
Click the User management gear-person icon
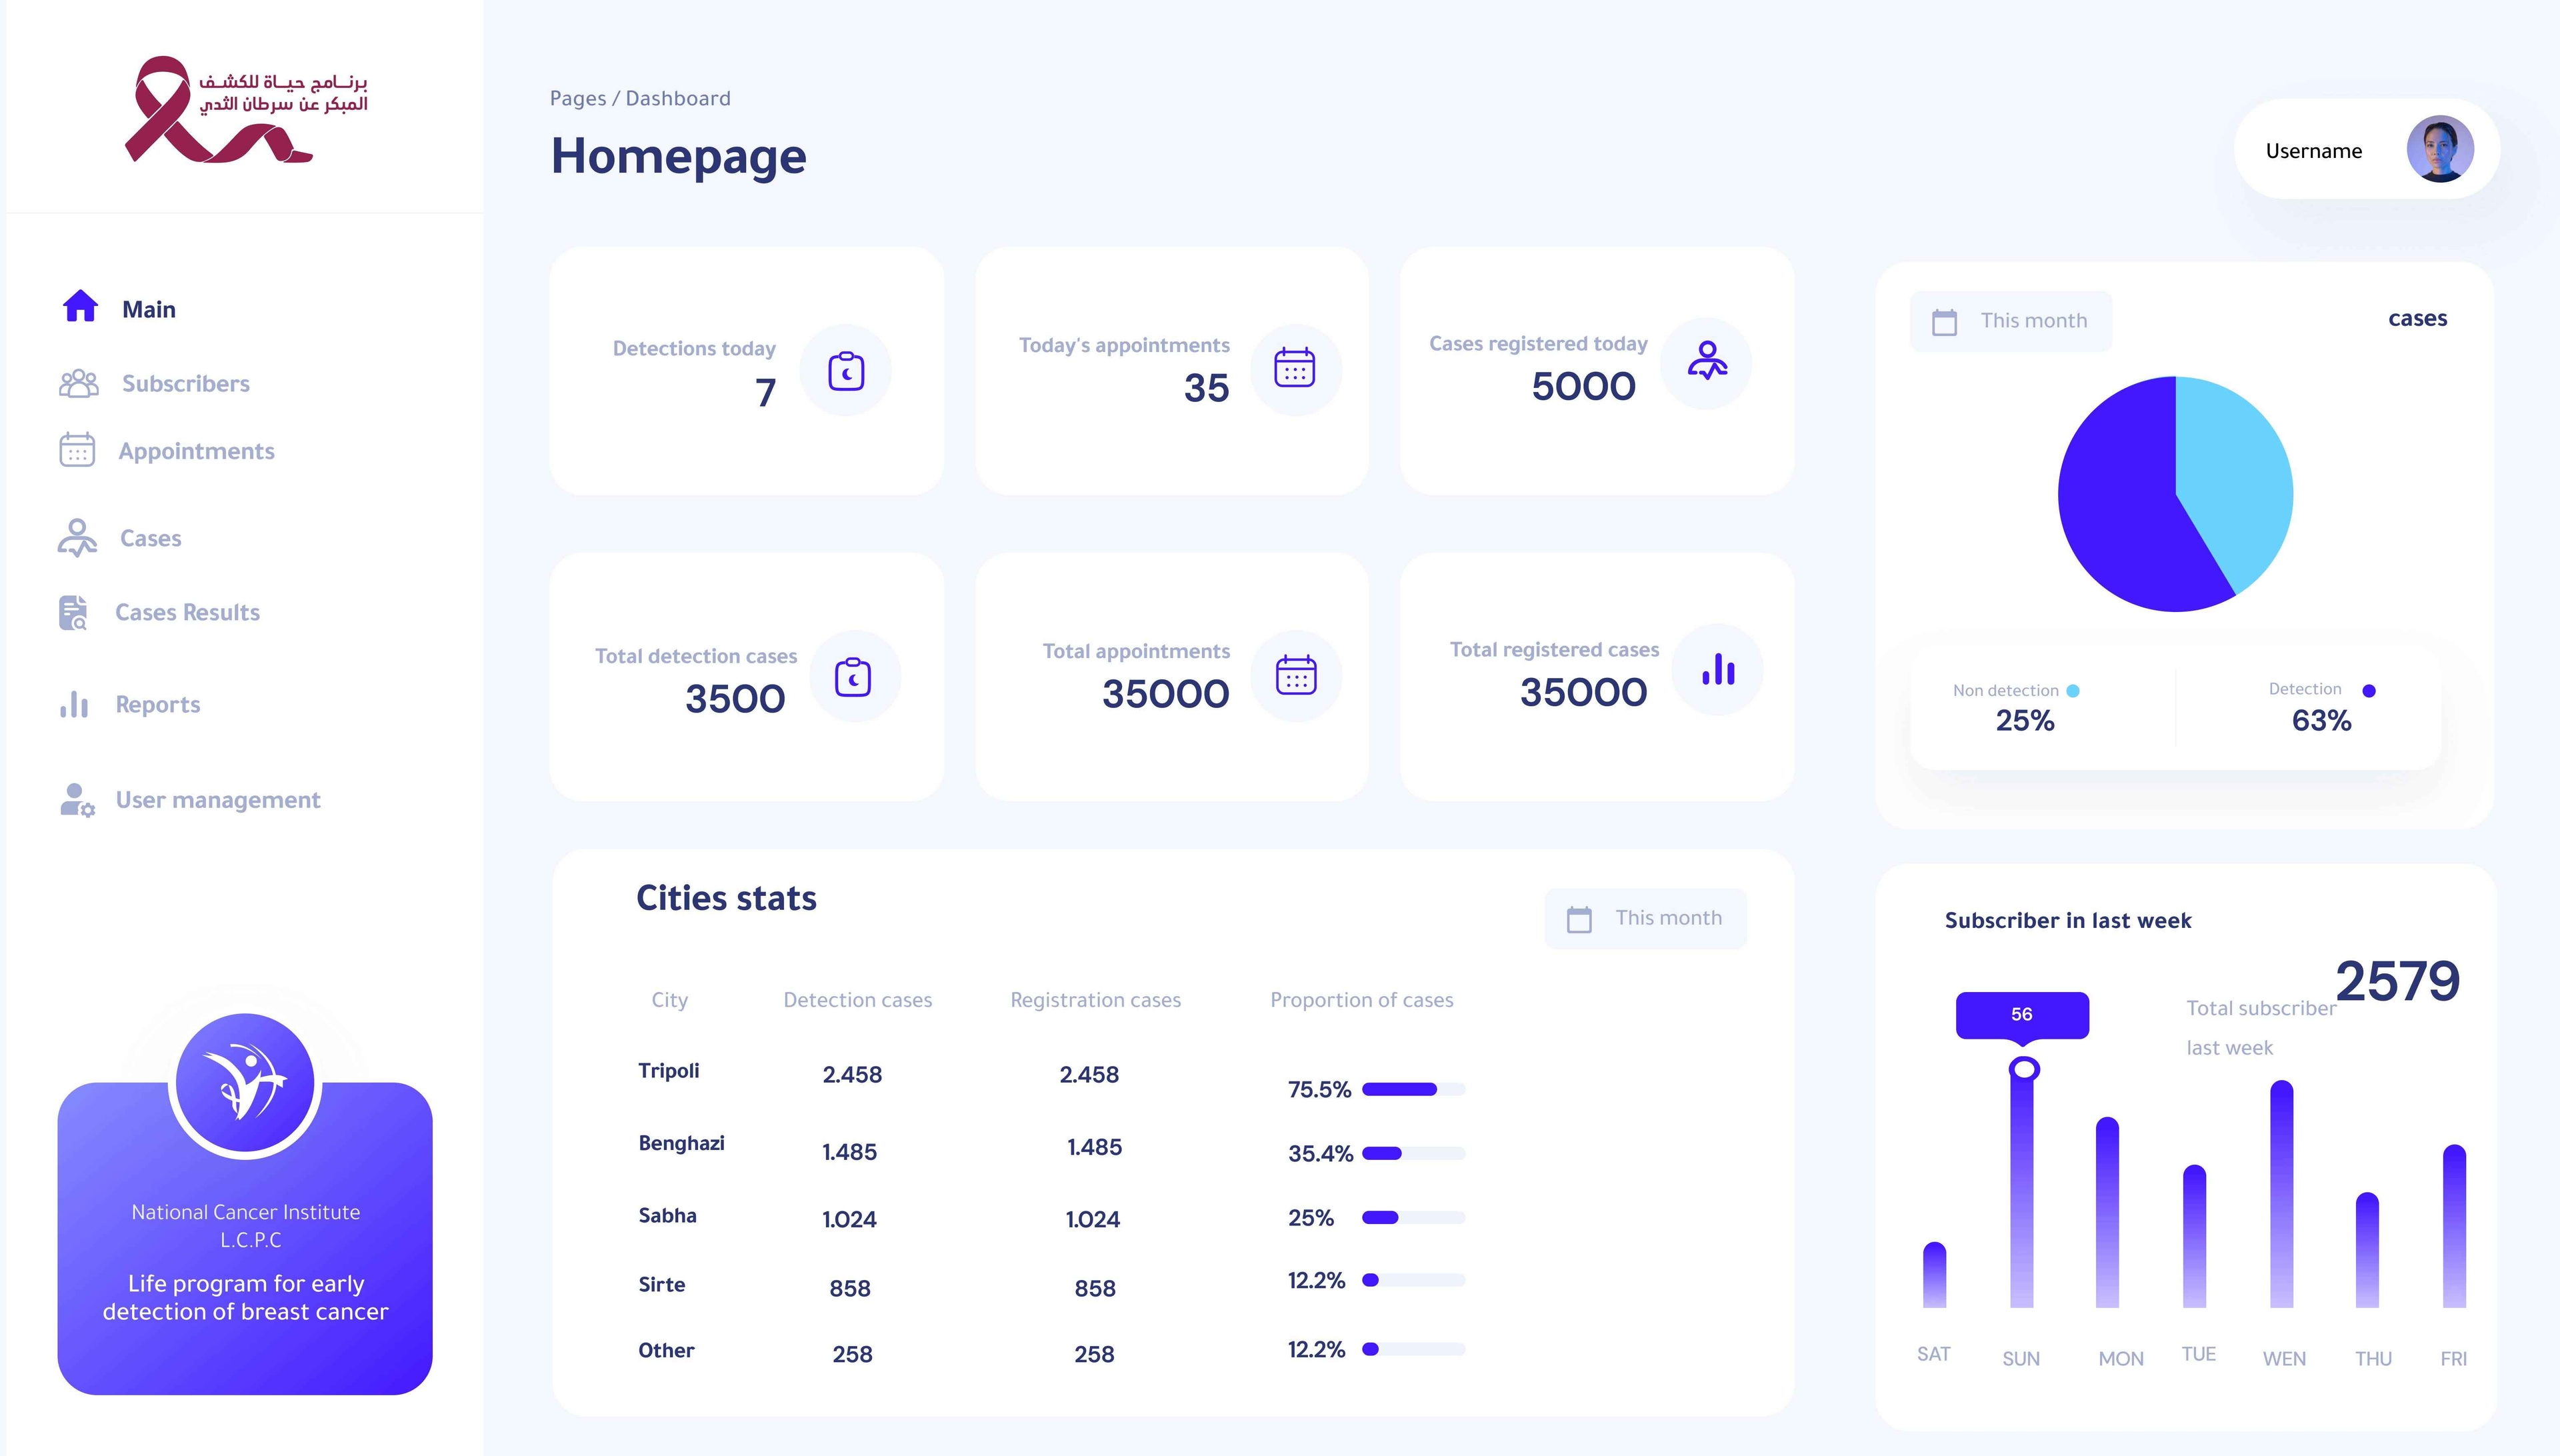tap(76, 800)
